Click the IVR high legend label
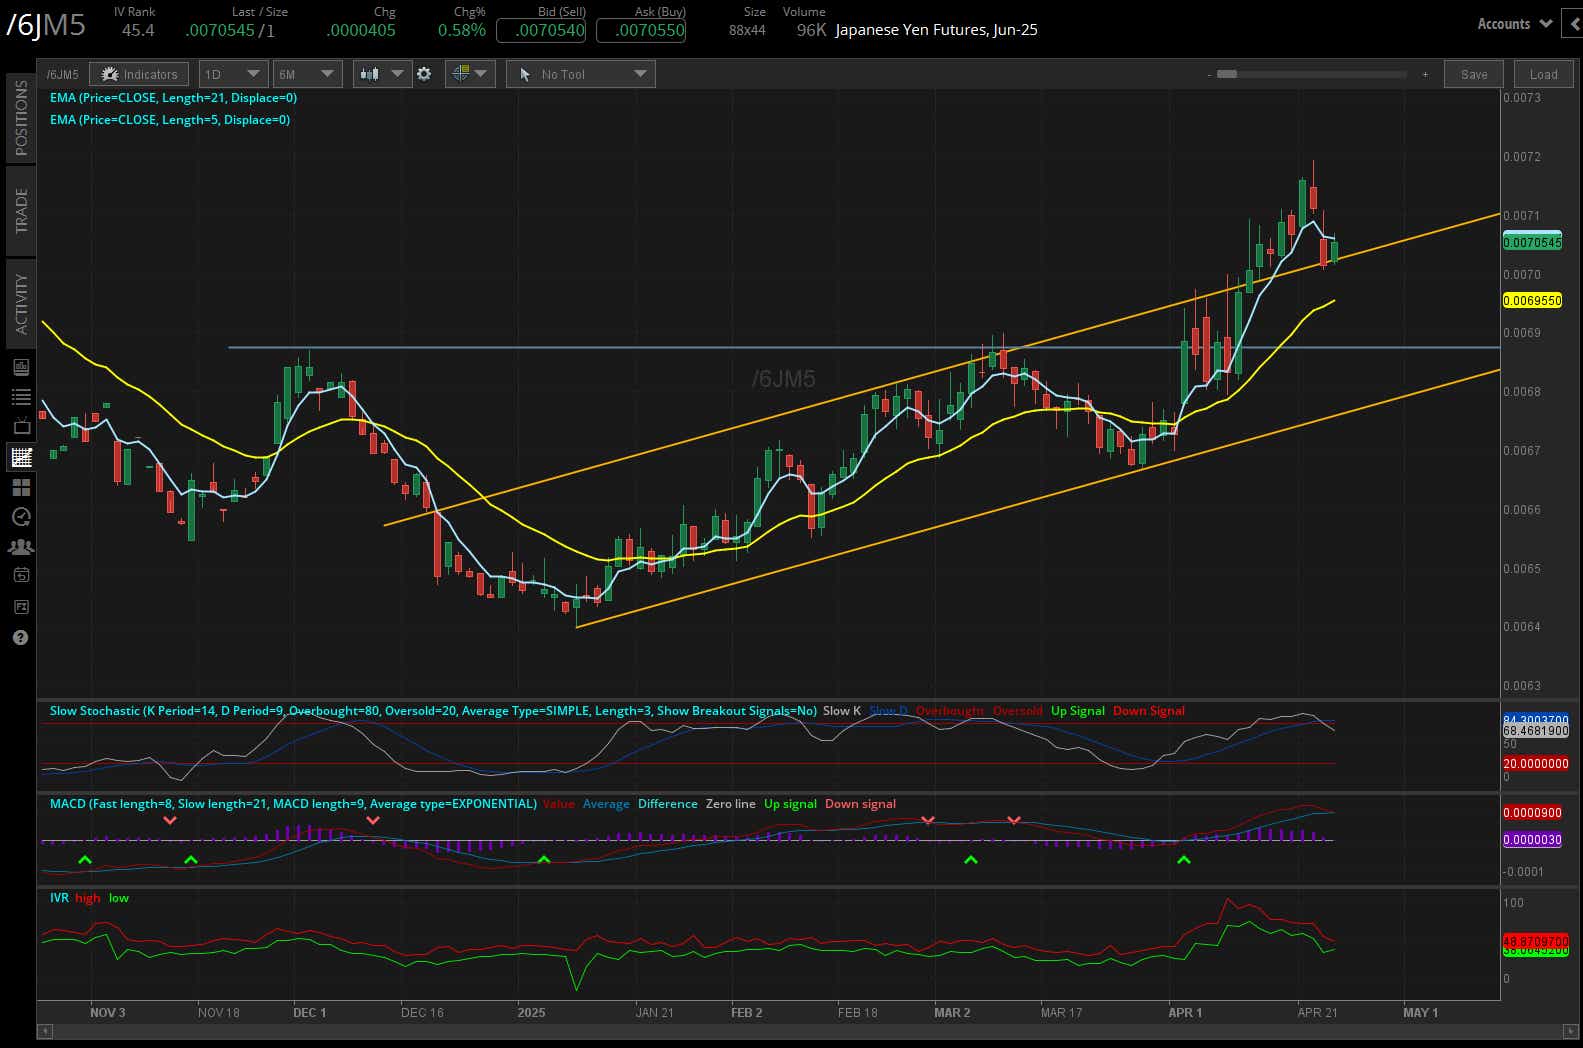The height and width of the screenshot is (1048, 1583). (x=88, y=898)
